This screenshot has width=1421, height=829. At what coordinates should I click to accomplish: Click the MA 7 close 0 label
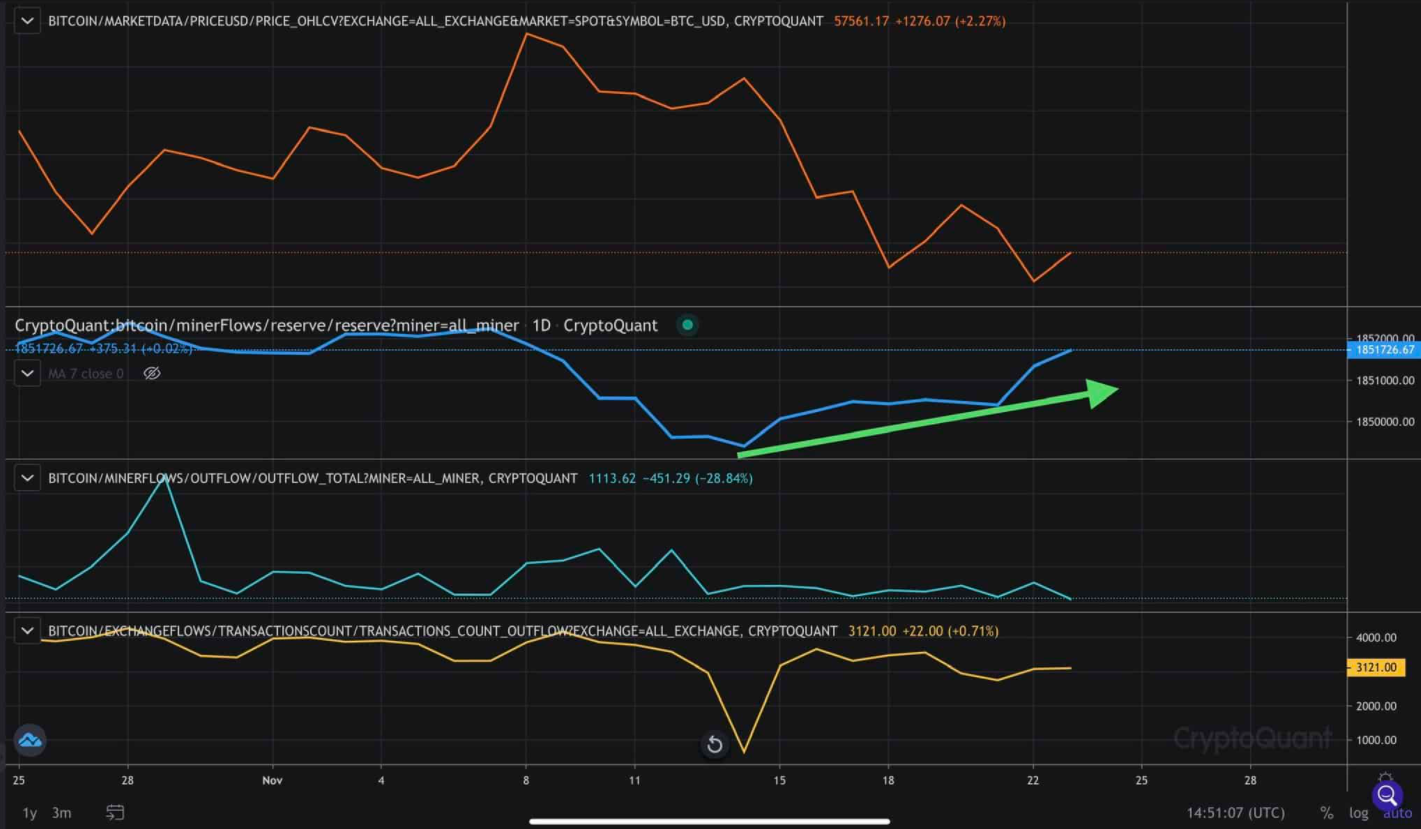pos(86,373)
